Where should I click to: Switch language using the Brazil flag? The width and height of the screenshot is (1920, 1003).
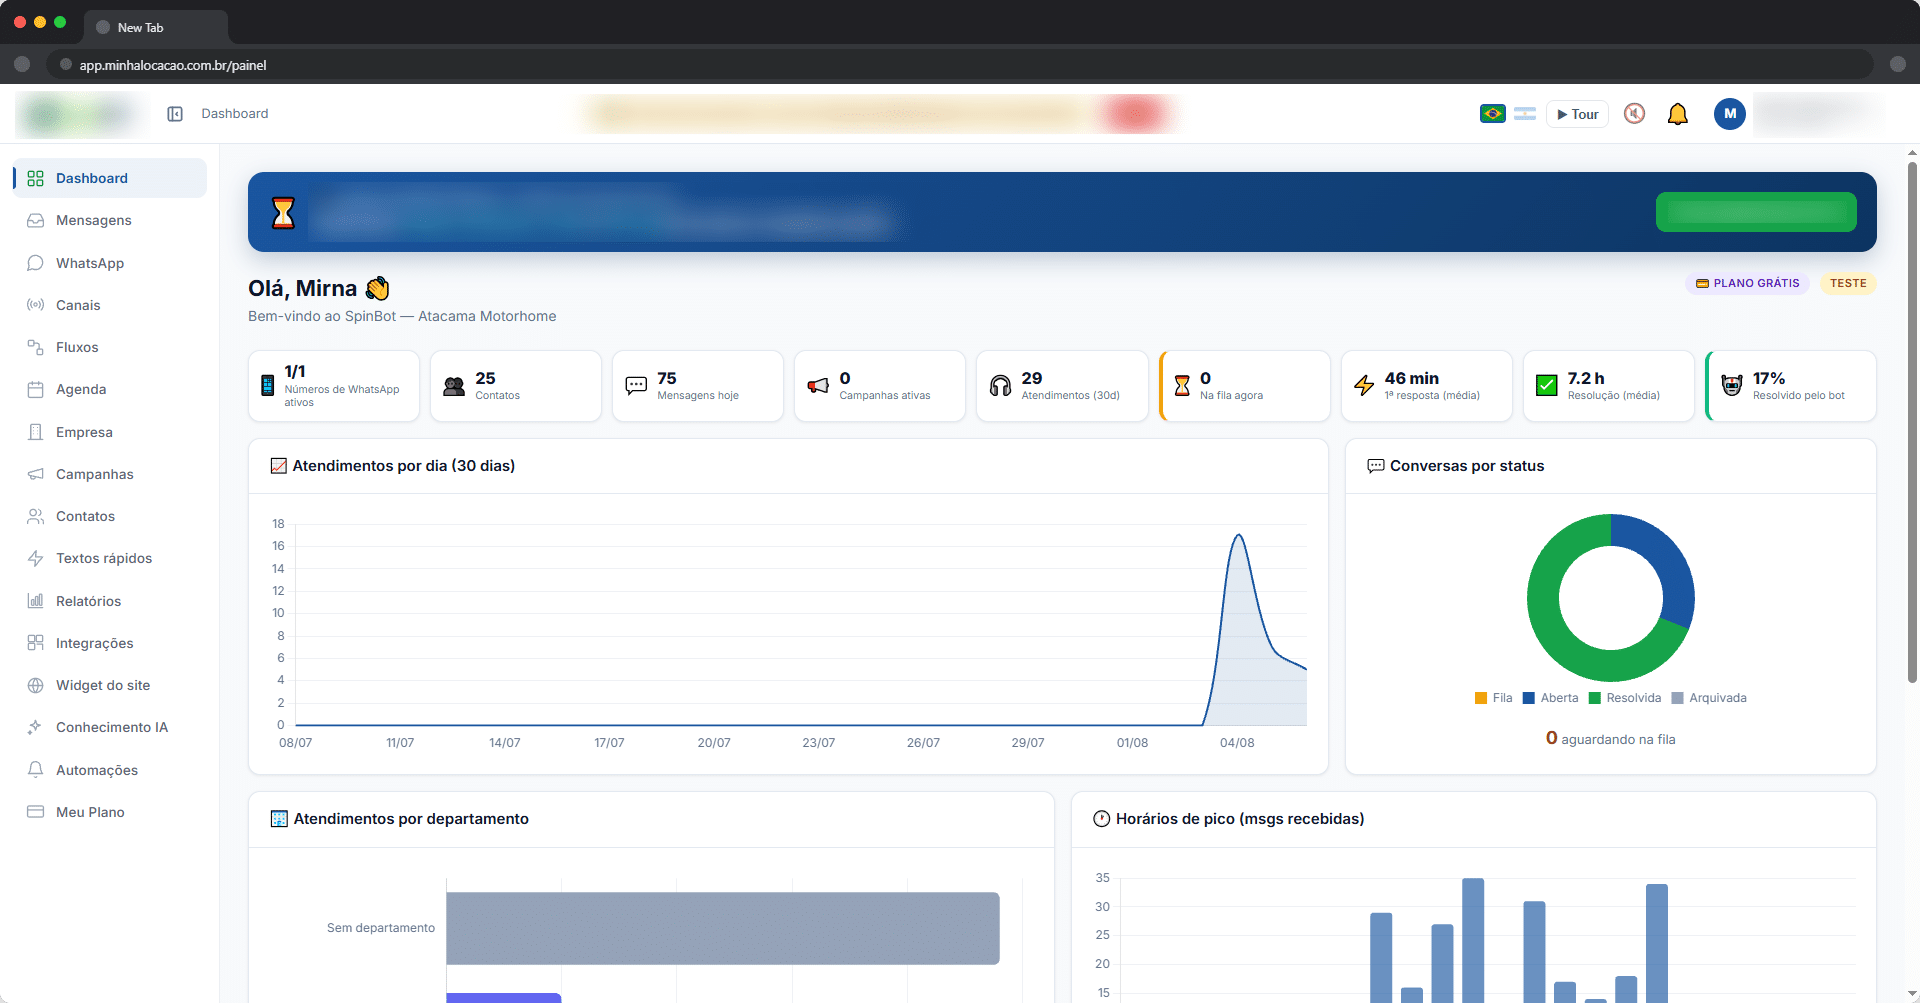click(1493, 114)
